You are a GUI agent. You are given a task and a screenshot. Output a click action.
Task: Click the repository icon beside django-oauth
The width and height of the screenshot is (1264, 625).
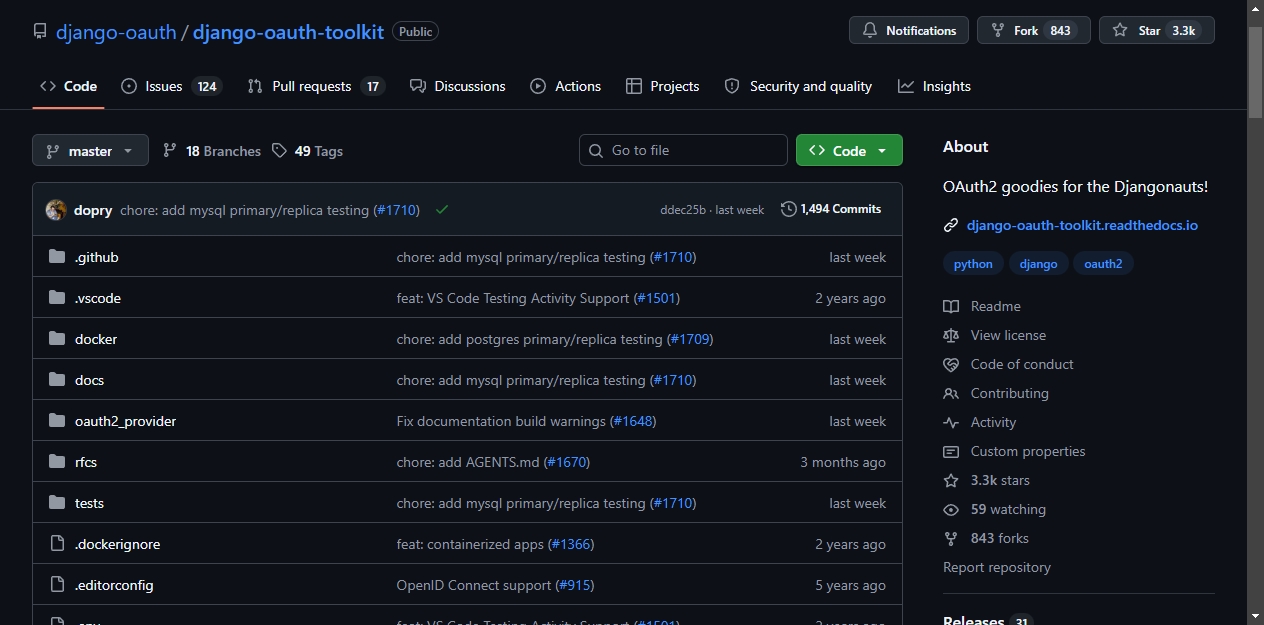pos(40,31)
